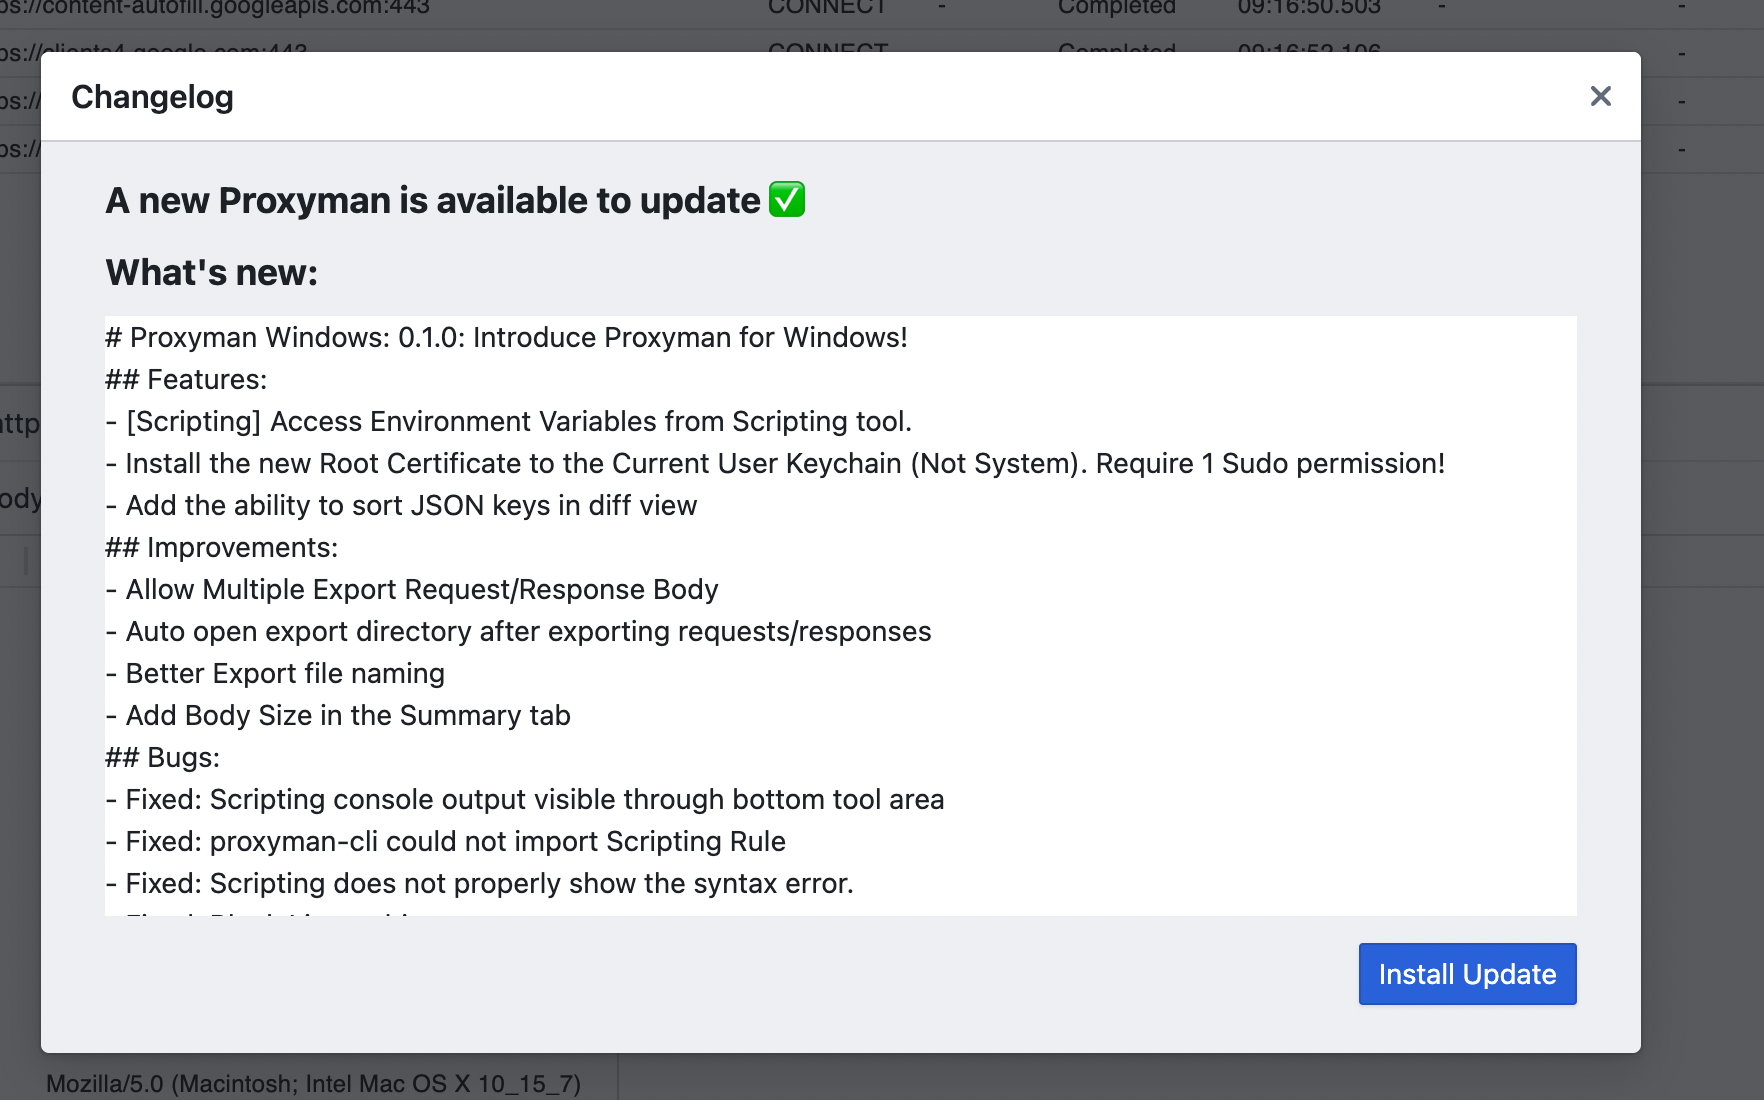Click 'Fixed: Scripting does not properly show' line
Viewport: 1764px width, 1100px height.
[x=479, y=883]
